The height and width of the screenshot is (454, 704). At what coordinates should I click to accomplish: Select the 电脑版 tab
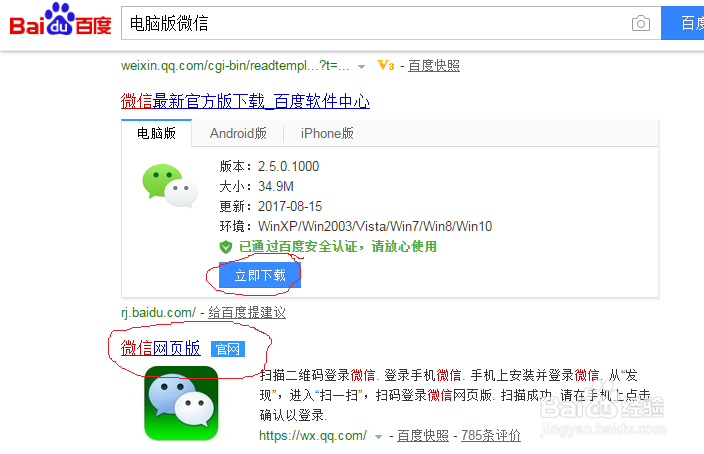156,133
